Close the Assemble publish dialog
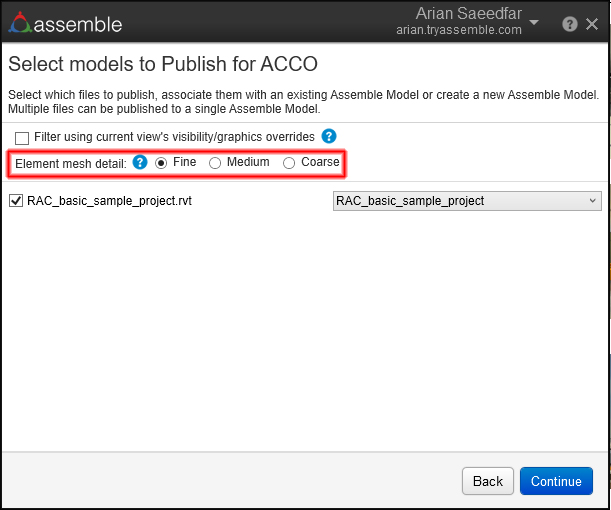Screen dimensions: 611x510 (592, 24)
